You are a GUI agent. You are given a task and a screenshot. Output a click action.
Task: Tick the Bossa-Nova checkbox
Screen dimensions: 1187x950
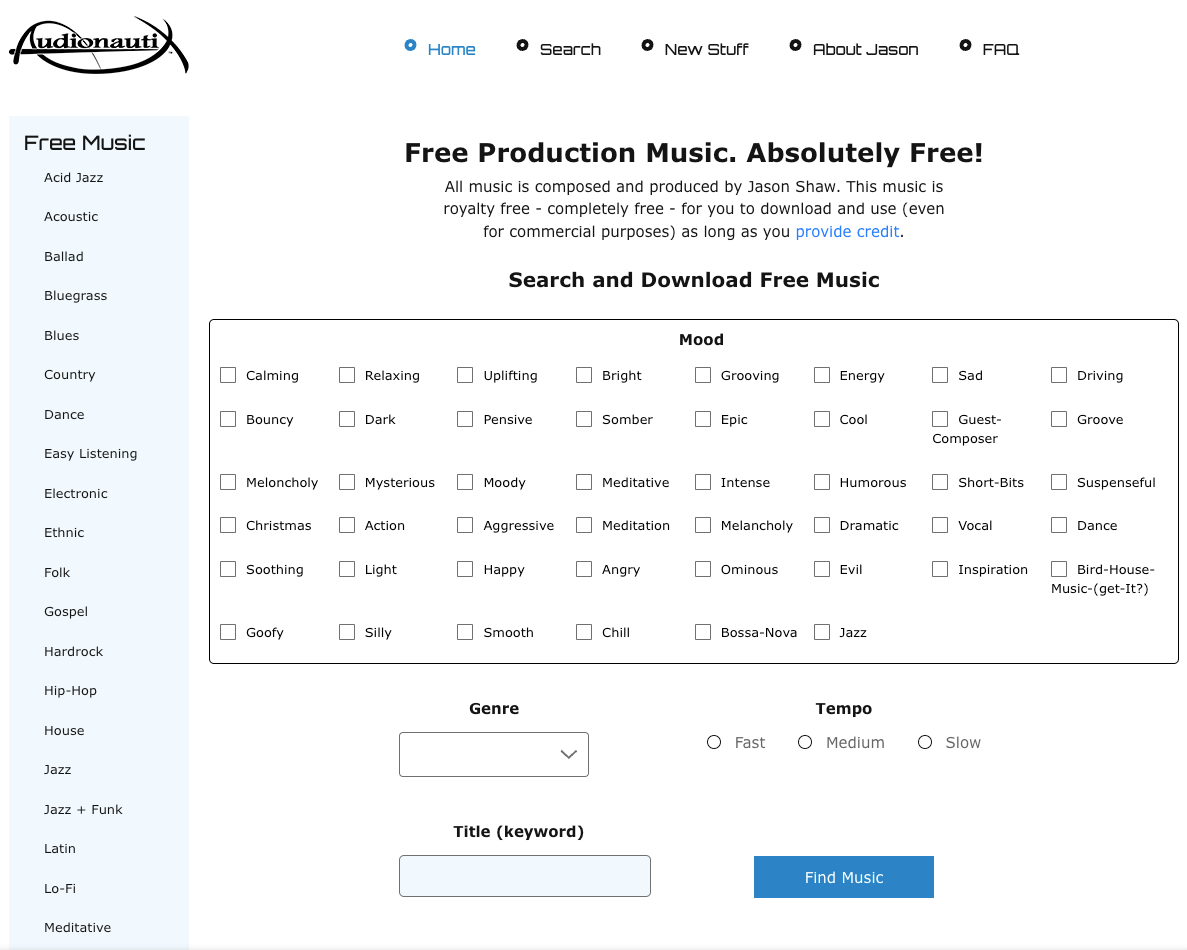pos(703,632)
